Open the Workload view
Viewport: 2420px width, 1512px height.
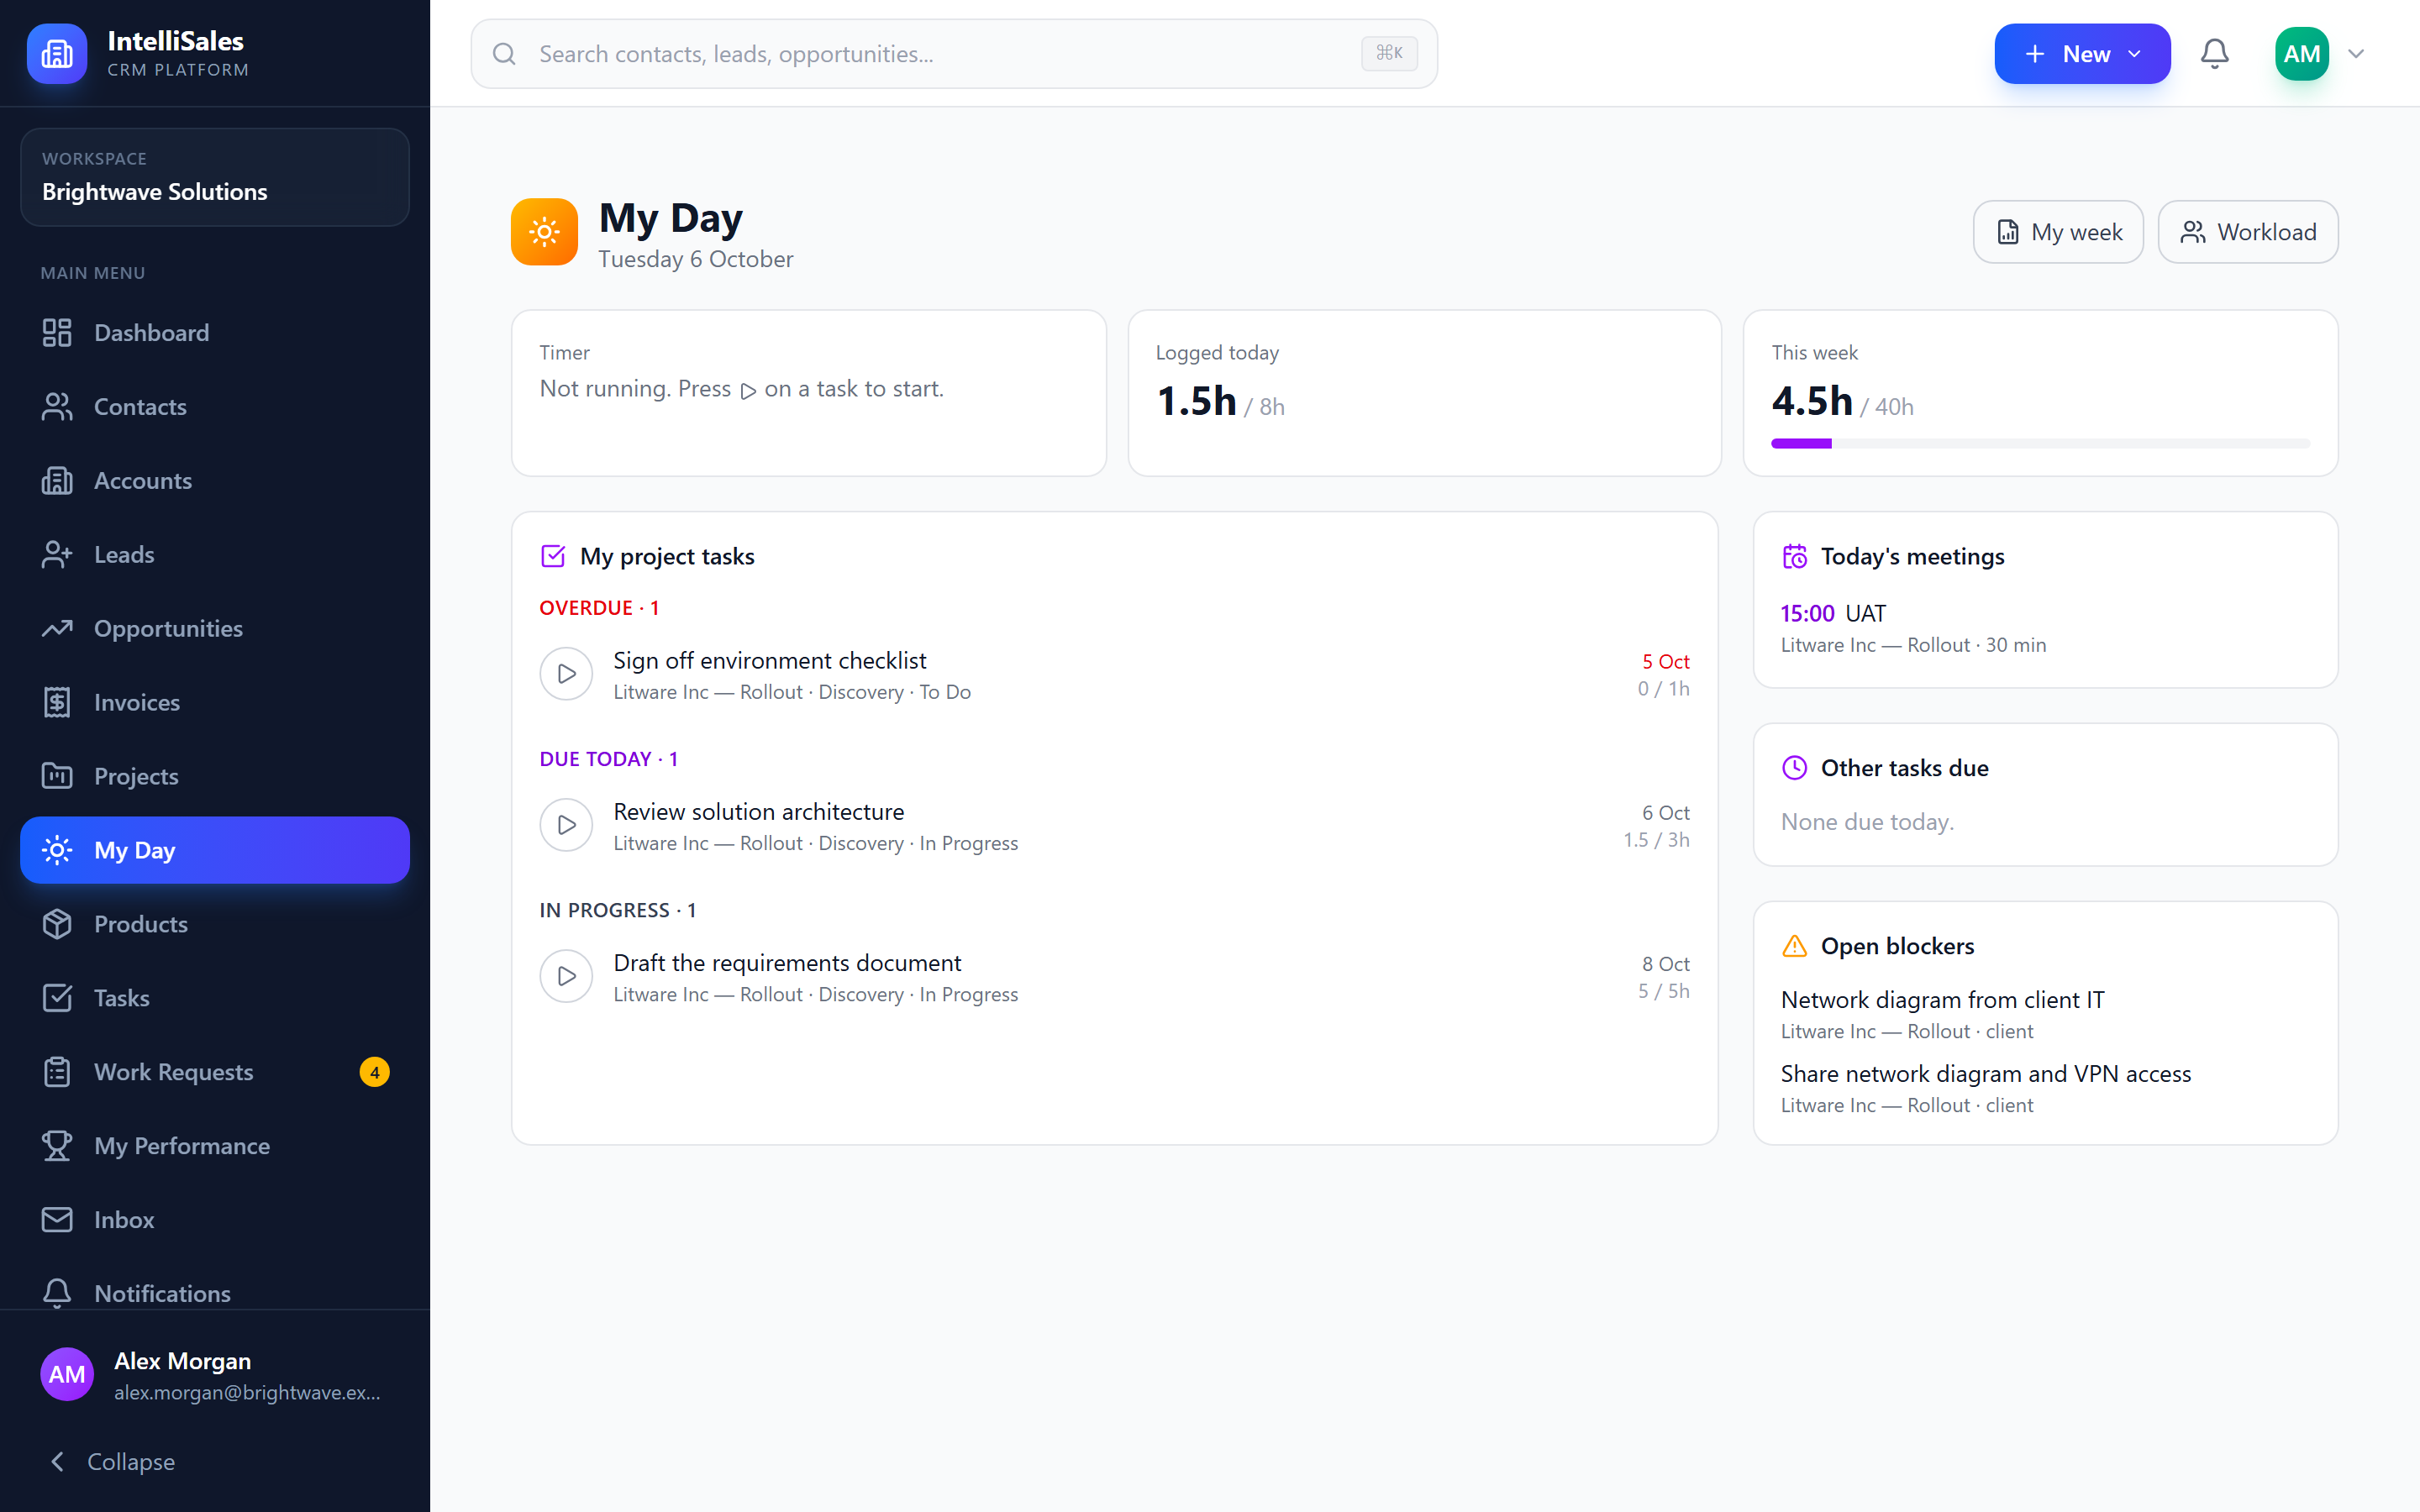pyautogui.click(x=2248, y=232)
